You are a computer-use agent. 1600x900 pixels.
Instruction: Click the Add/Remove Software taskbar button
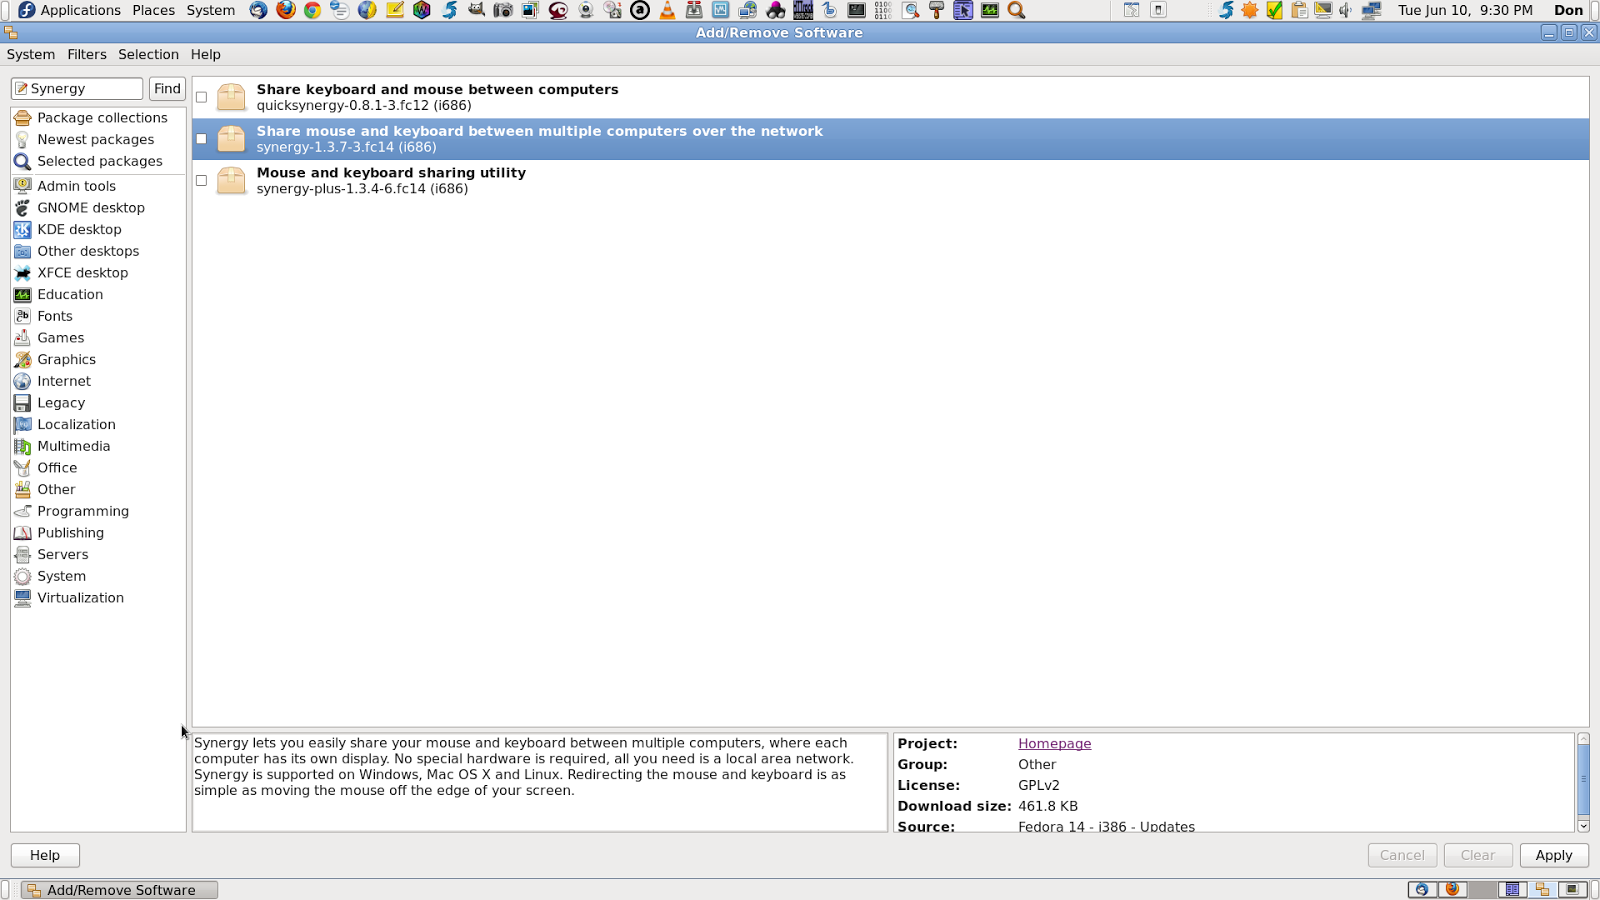(x=120, y=890)
